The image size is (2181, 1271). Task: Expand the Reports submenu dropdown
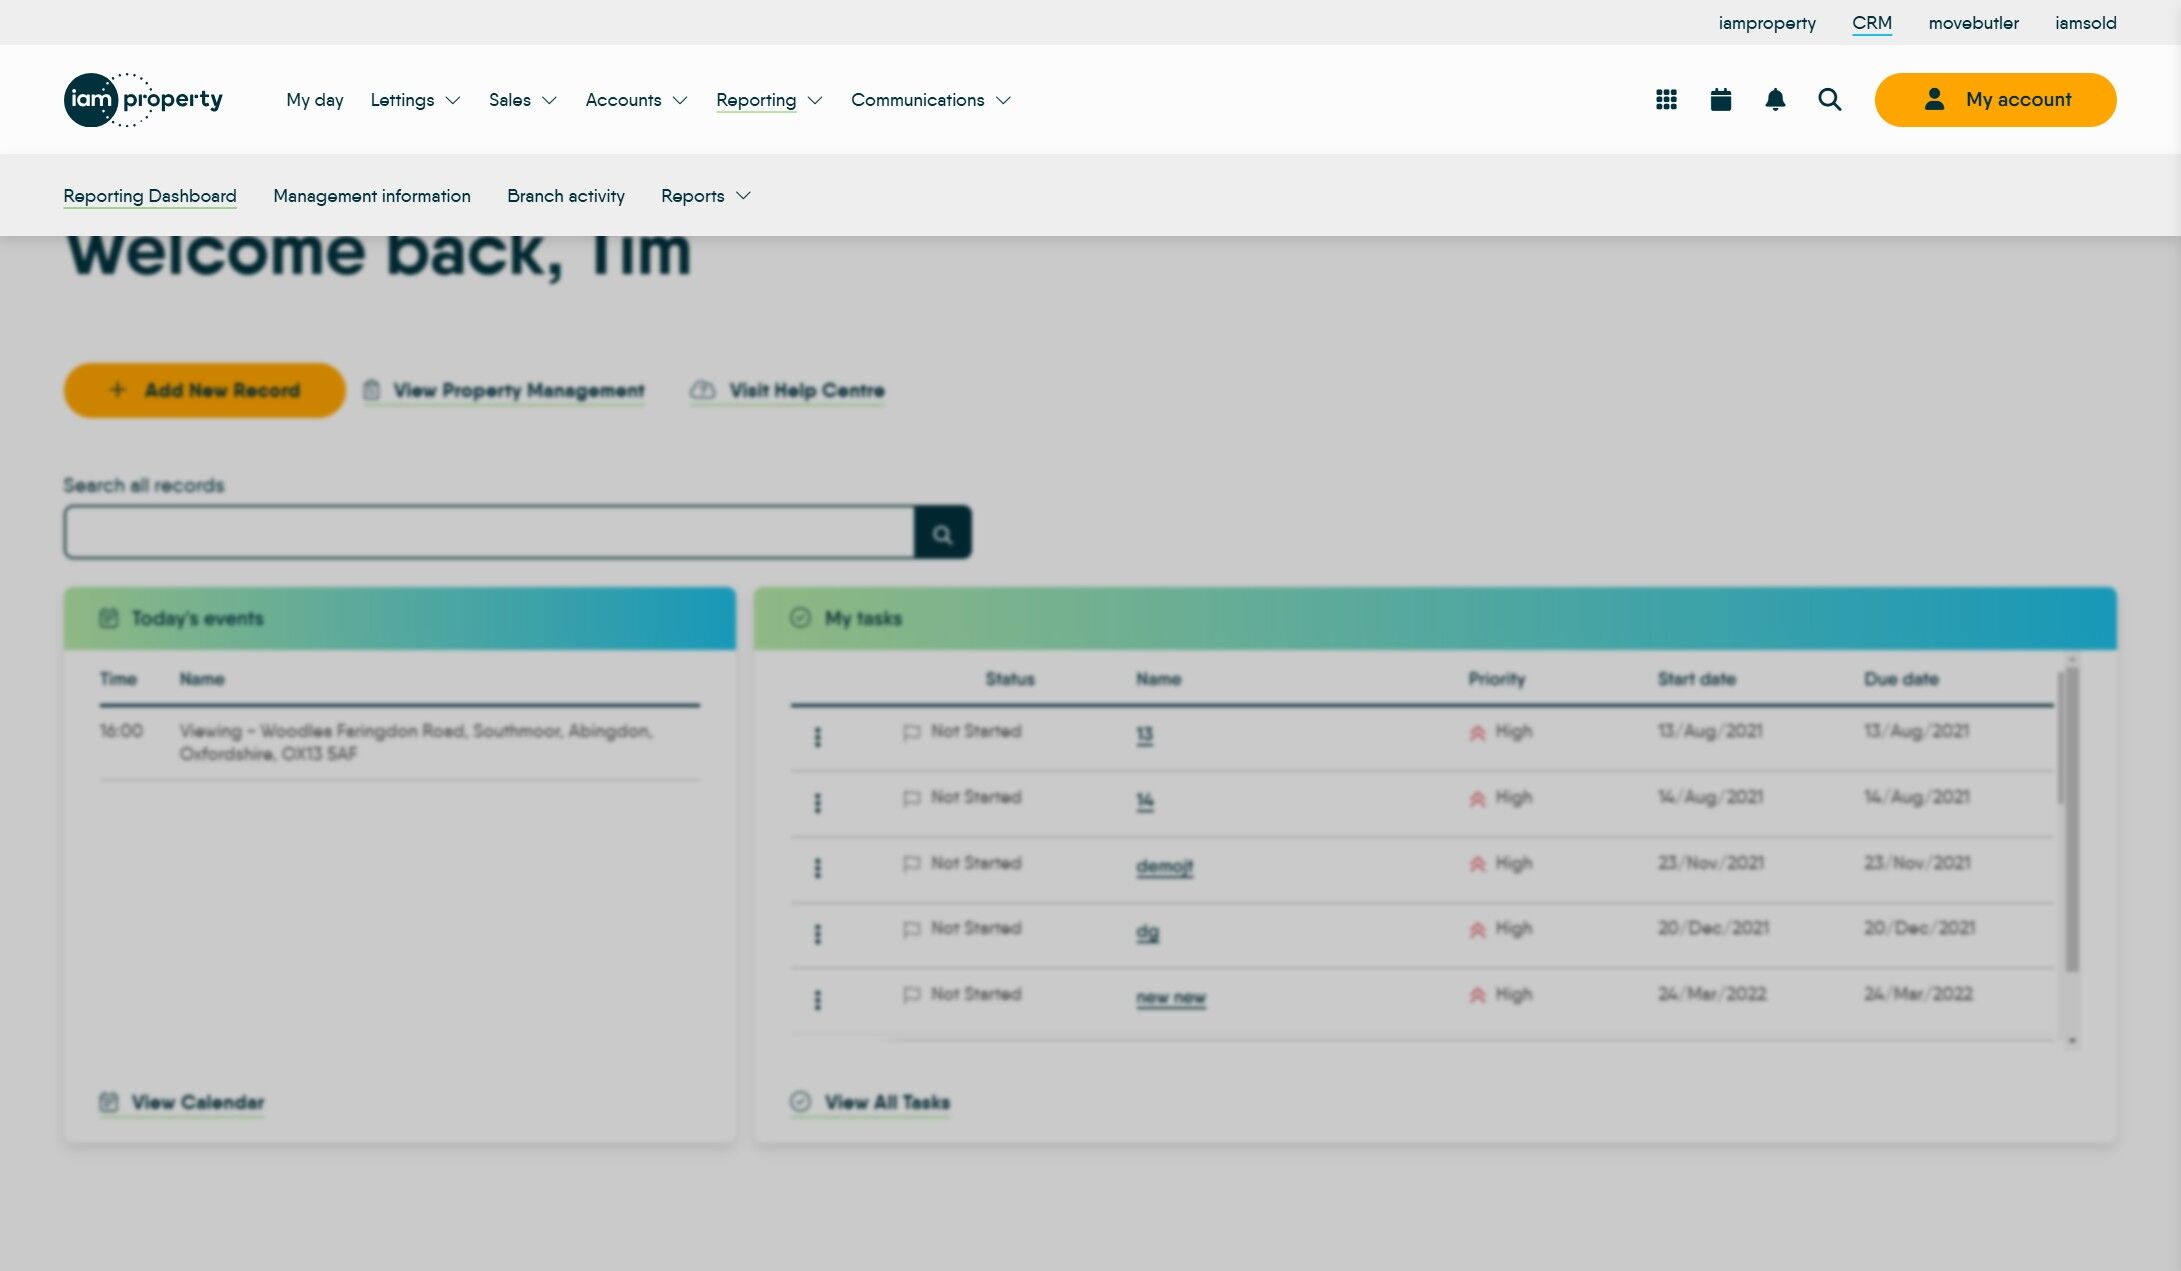(x=705, y=196)
